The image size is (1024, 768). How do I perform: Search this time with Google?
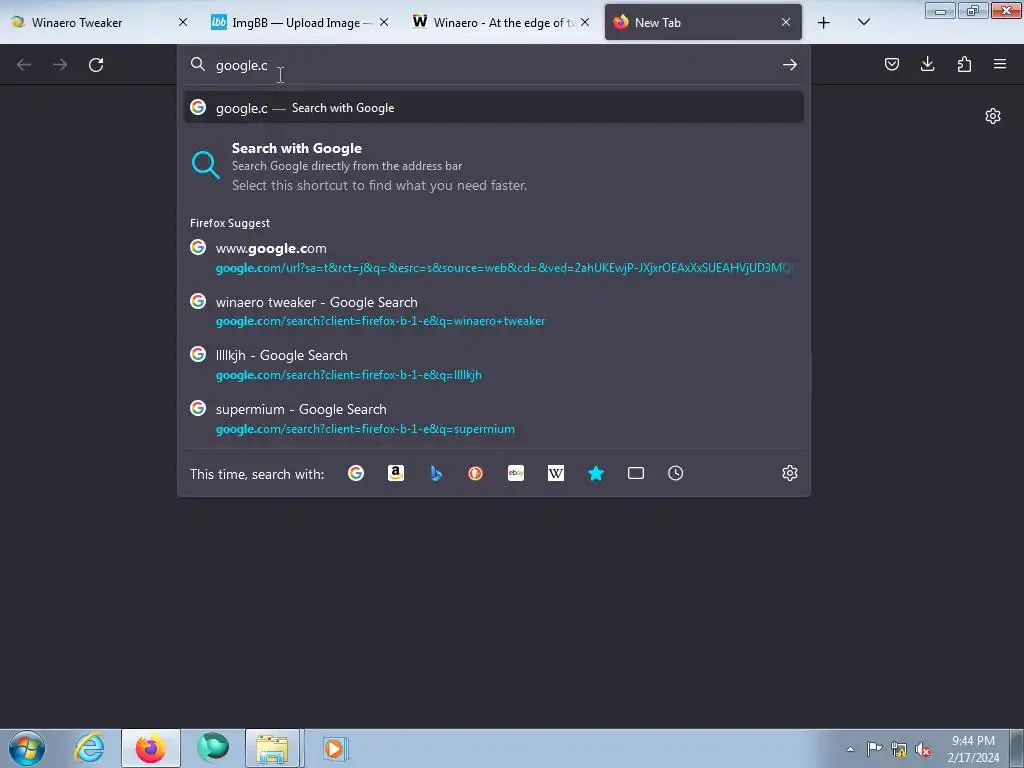356,473
